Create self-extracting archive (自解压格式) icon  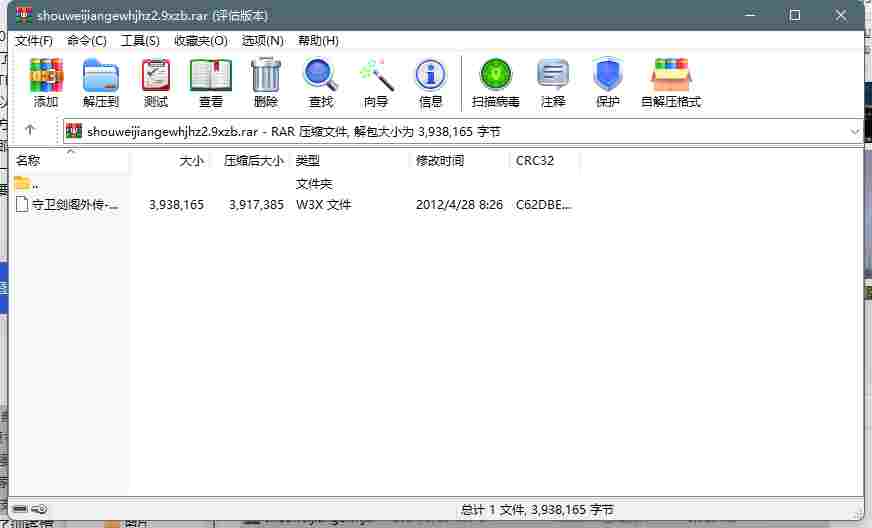tap(671, 83)
